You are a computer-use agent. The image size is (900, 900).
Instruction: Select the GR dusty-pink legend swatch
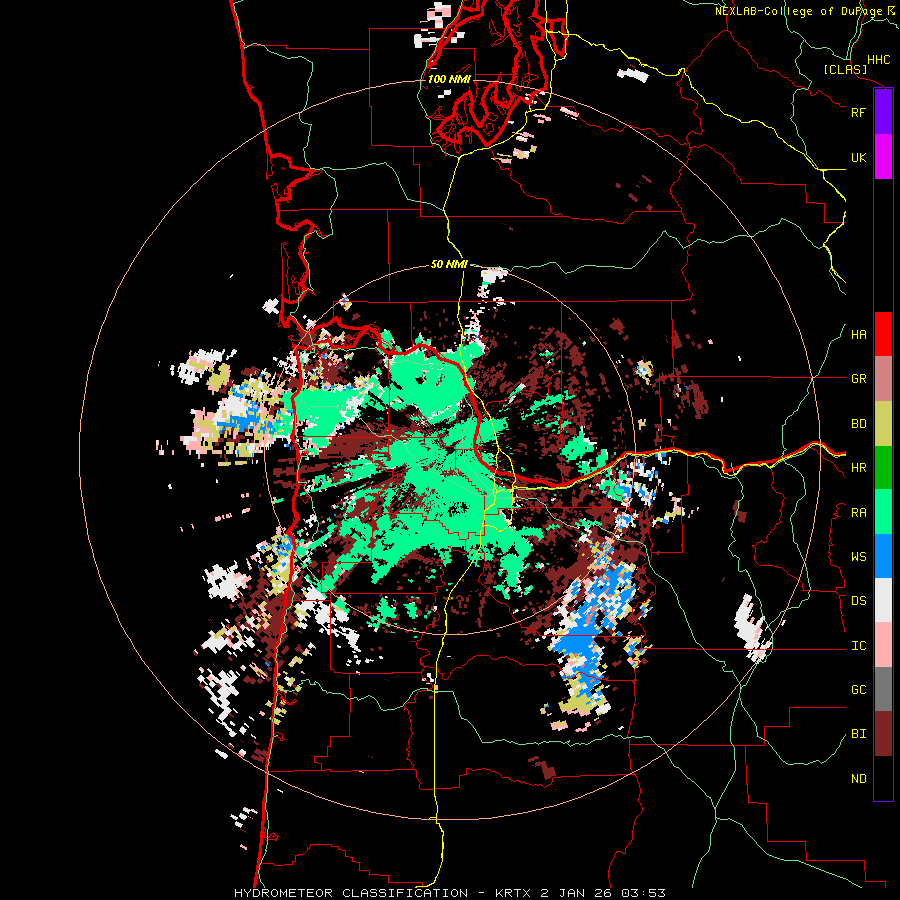[883, 379]
